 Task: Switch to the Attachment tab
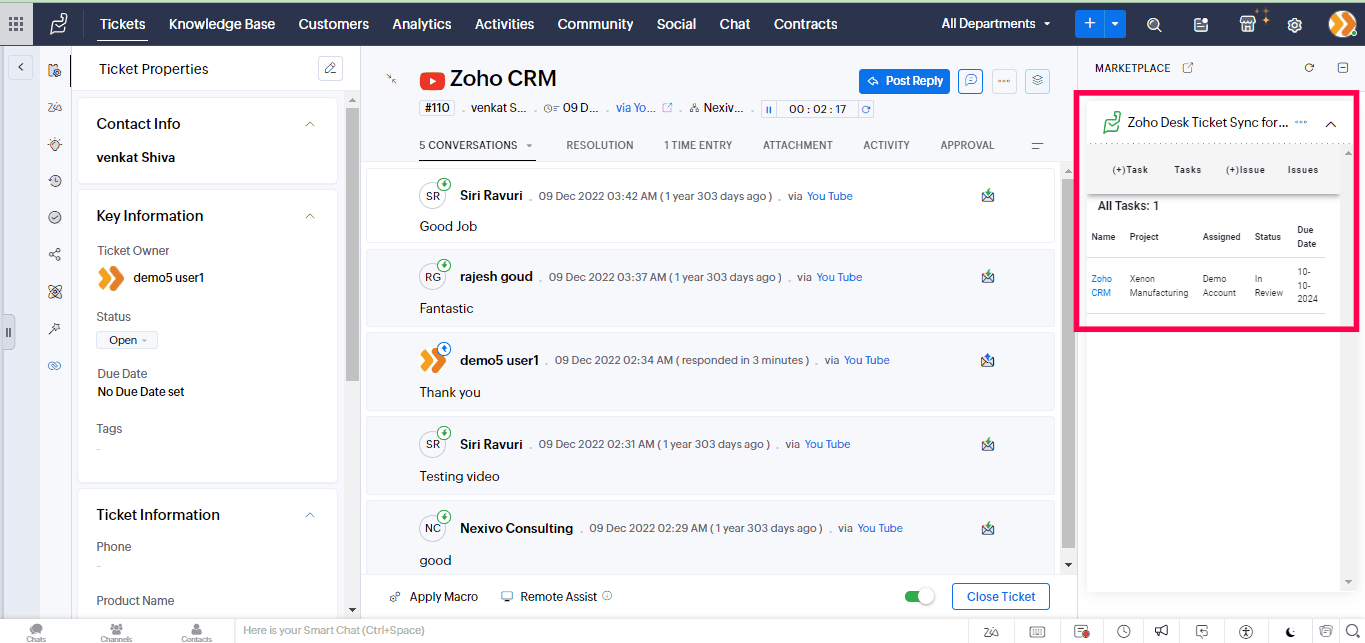click(x=798, y=145)
